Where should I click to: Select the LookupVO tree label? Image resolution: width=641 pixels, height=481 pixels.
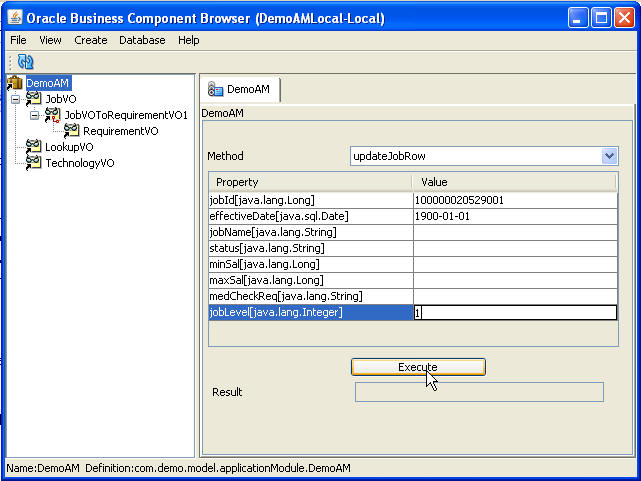pyautogui.click(x=69, y=147)
